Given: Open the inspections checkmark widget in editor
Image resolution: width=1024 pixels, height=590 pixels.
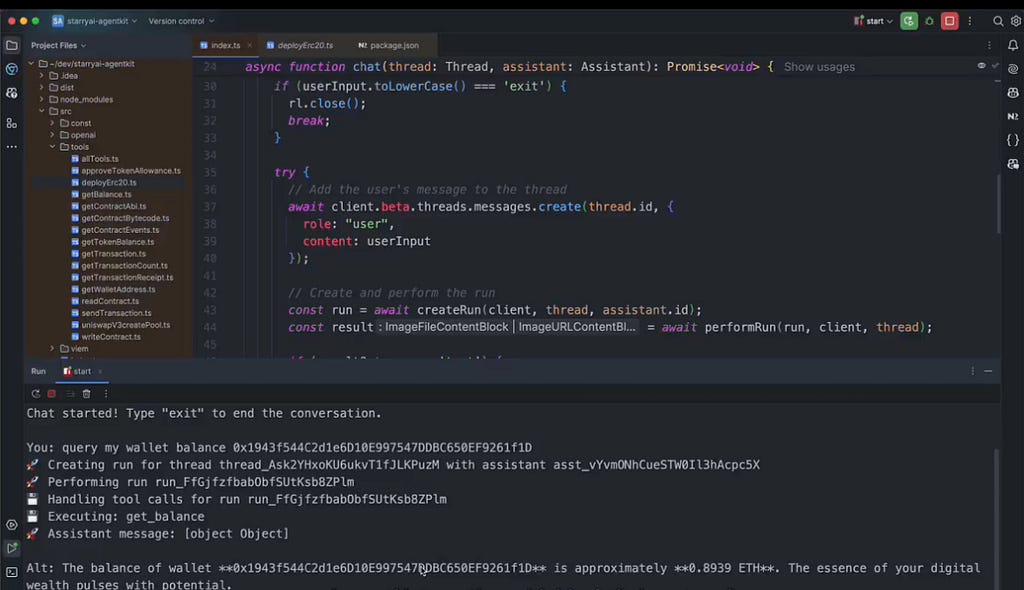Looking at the screenshot, I should coord(995,65).
